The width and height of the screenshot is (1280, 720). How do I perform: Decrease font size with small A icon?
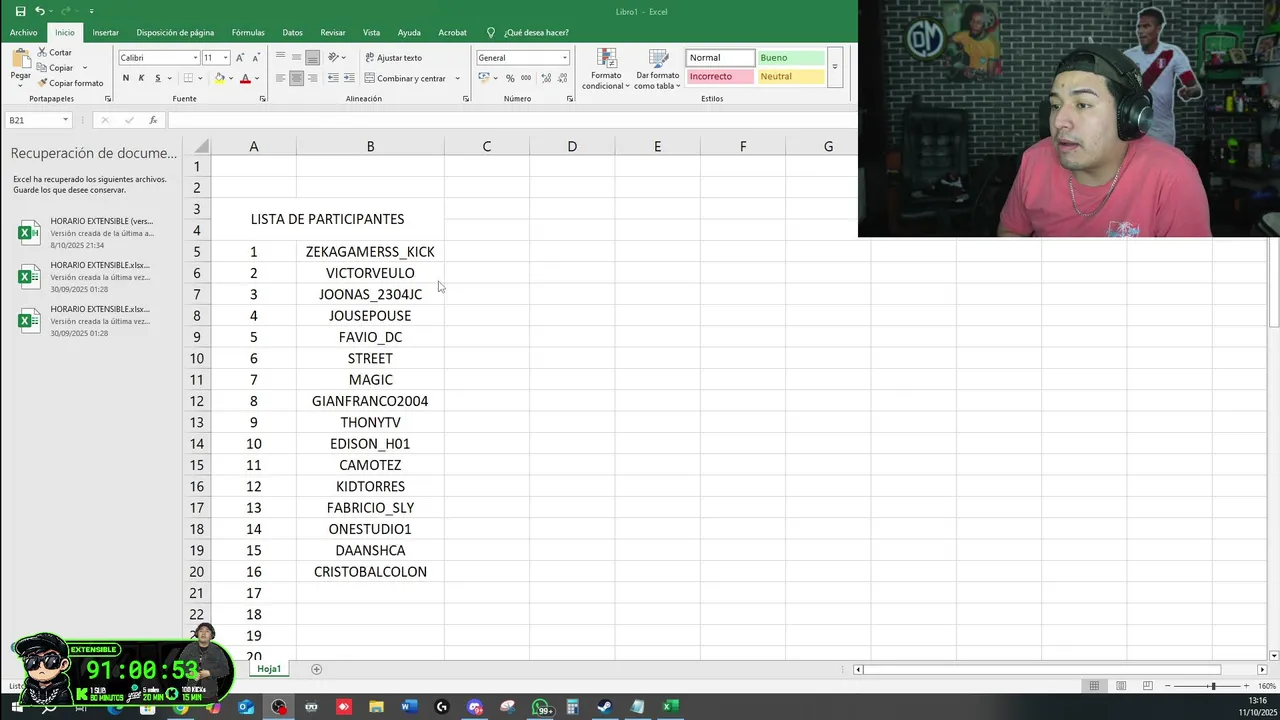(256, 57)
